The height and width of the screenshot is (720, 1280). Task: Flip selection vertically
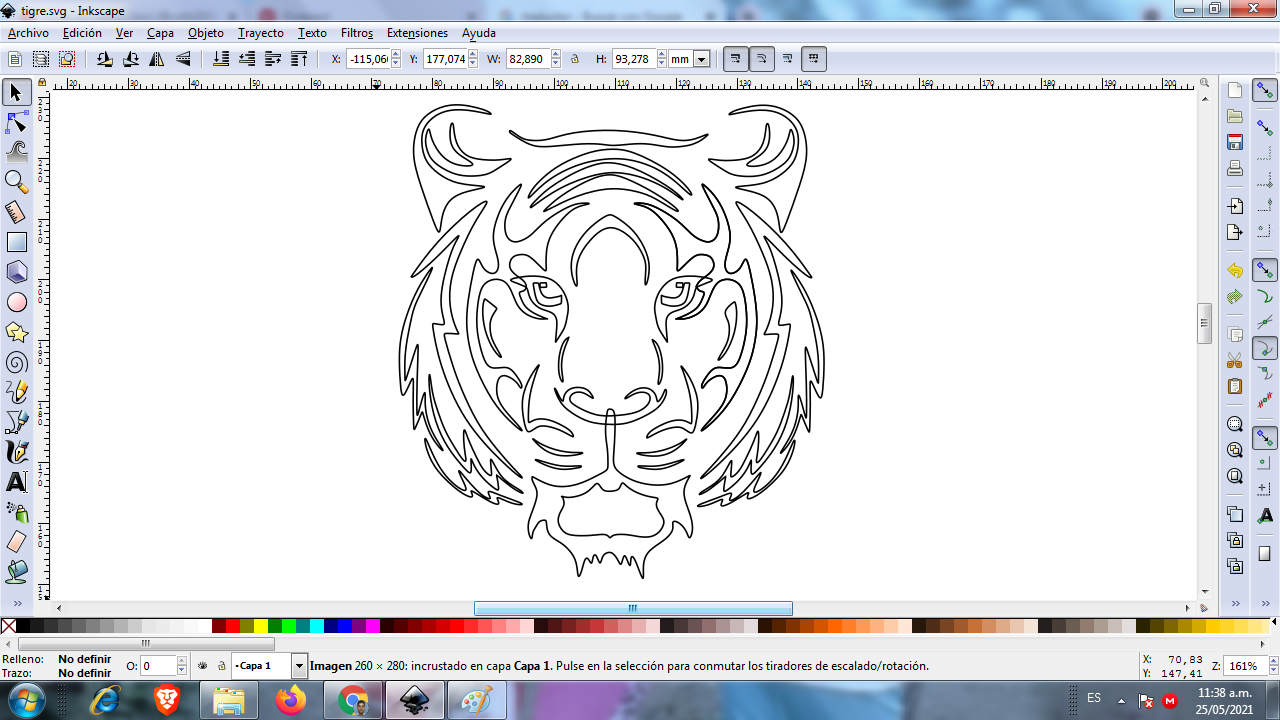click(x=183, y=59)
